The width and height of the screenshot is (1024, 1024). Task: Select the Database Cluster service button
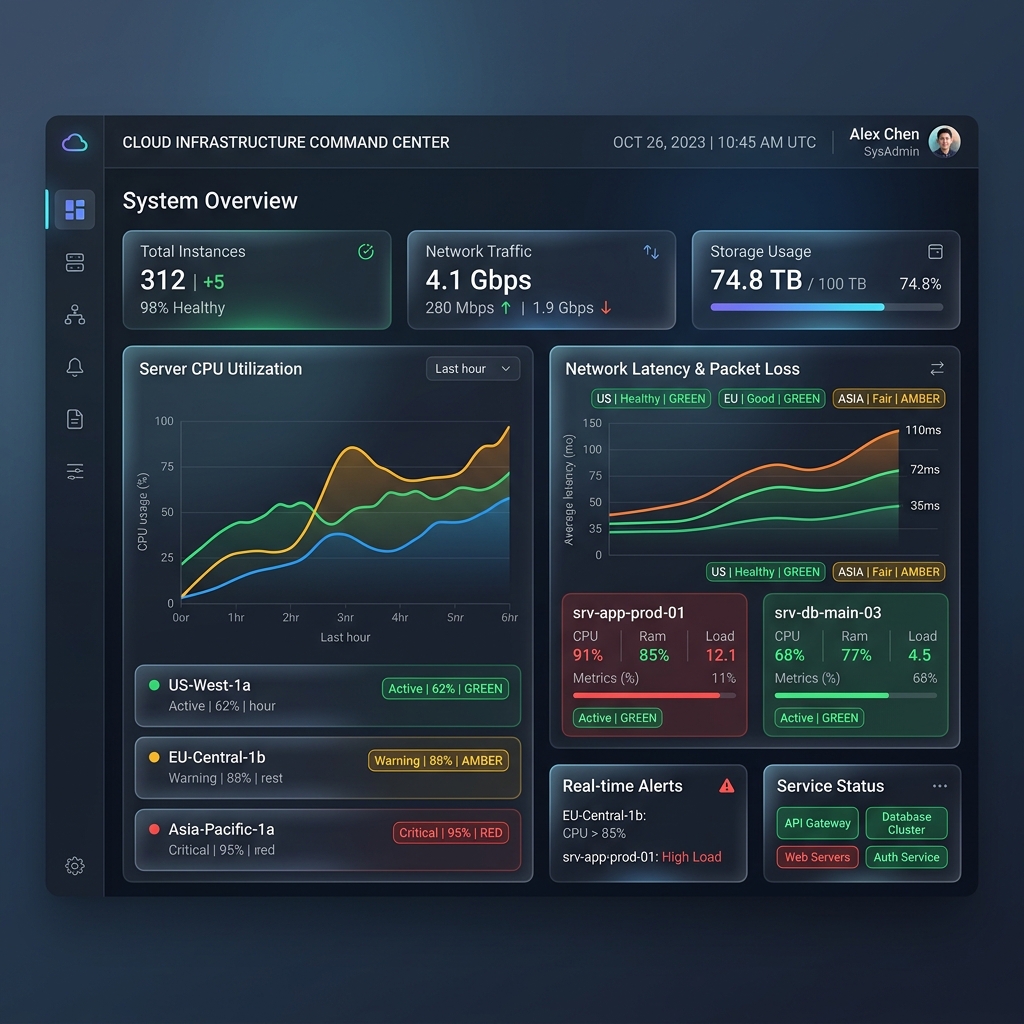pos(906,823)
